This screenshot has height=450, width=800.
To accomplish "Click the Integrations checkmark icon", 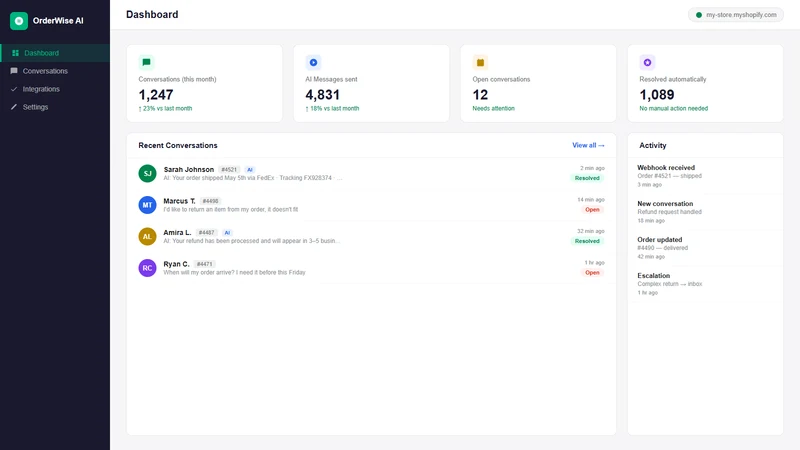I will [x=14, y=89].
